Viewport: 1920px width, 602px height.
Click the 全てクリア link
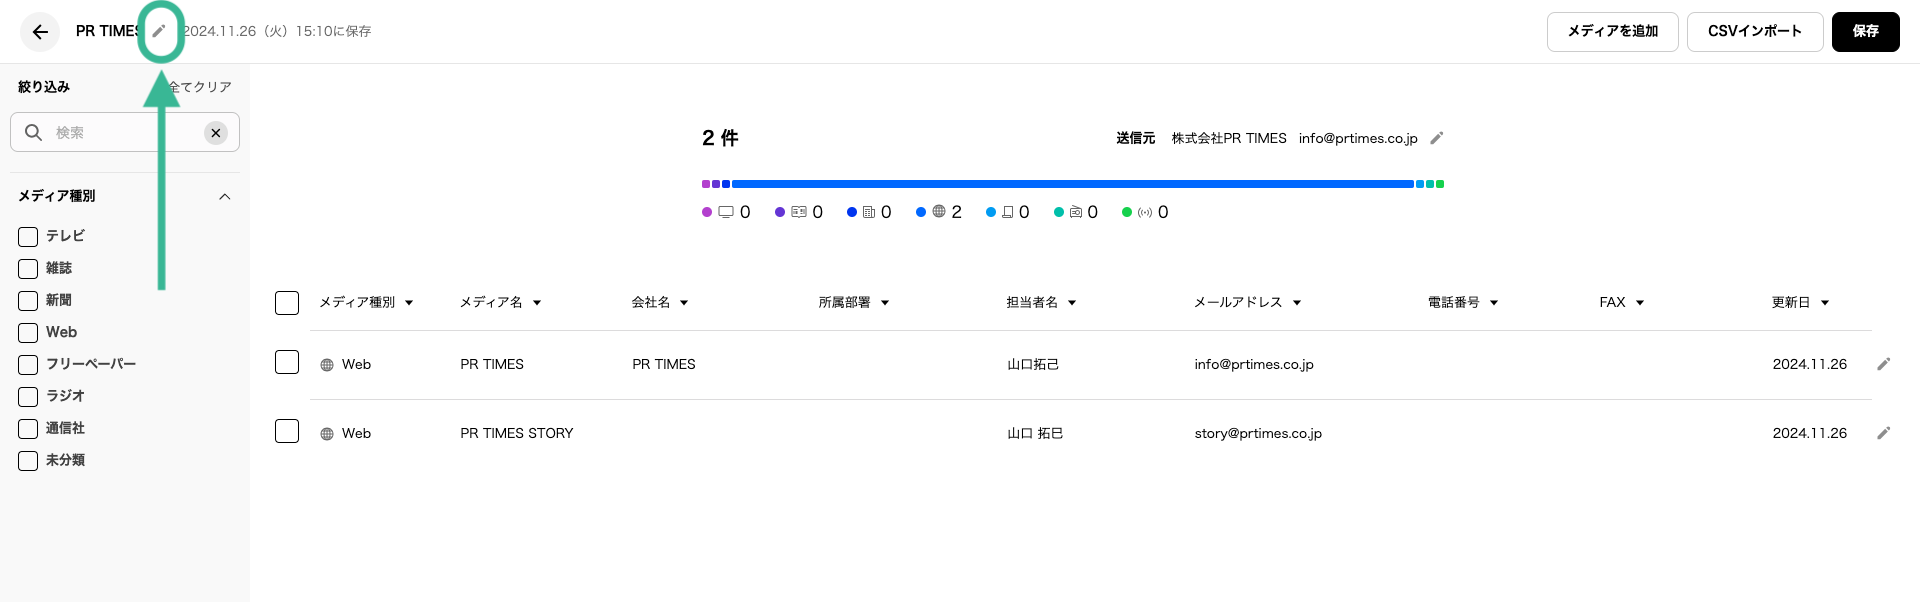pyautogui.click(x=201, y=87)
